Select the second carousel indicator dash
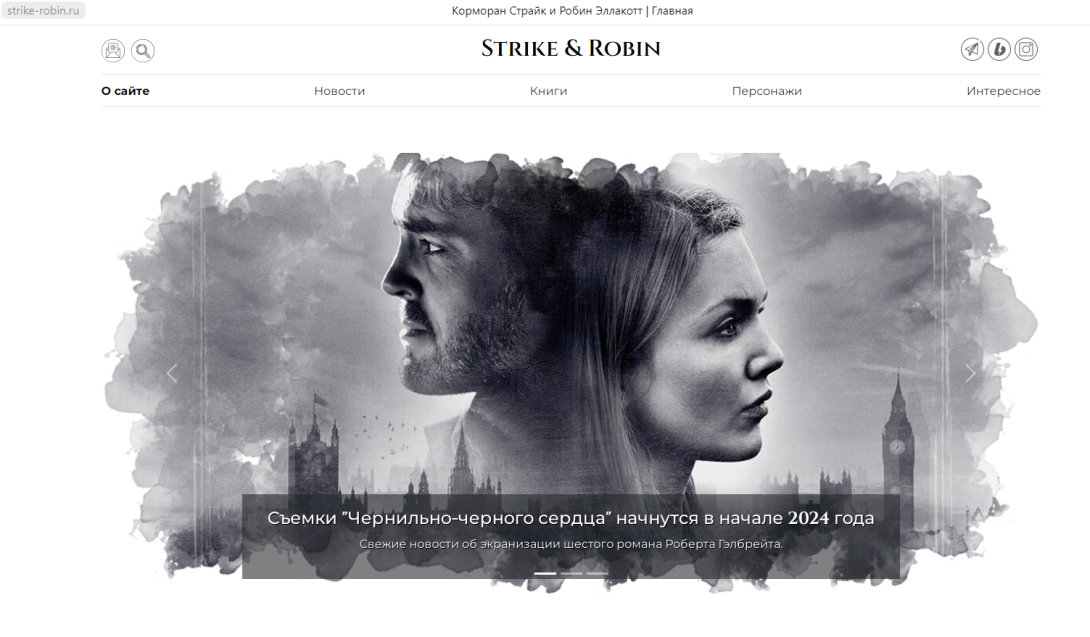 [x=571, y=574]
